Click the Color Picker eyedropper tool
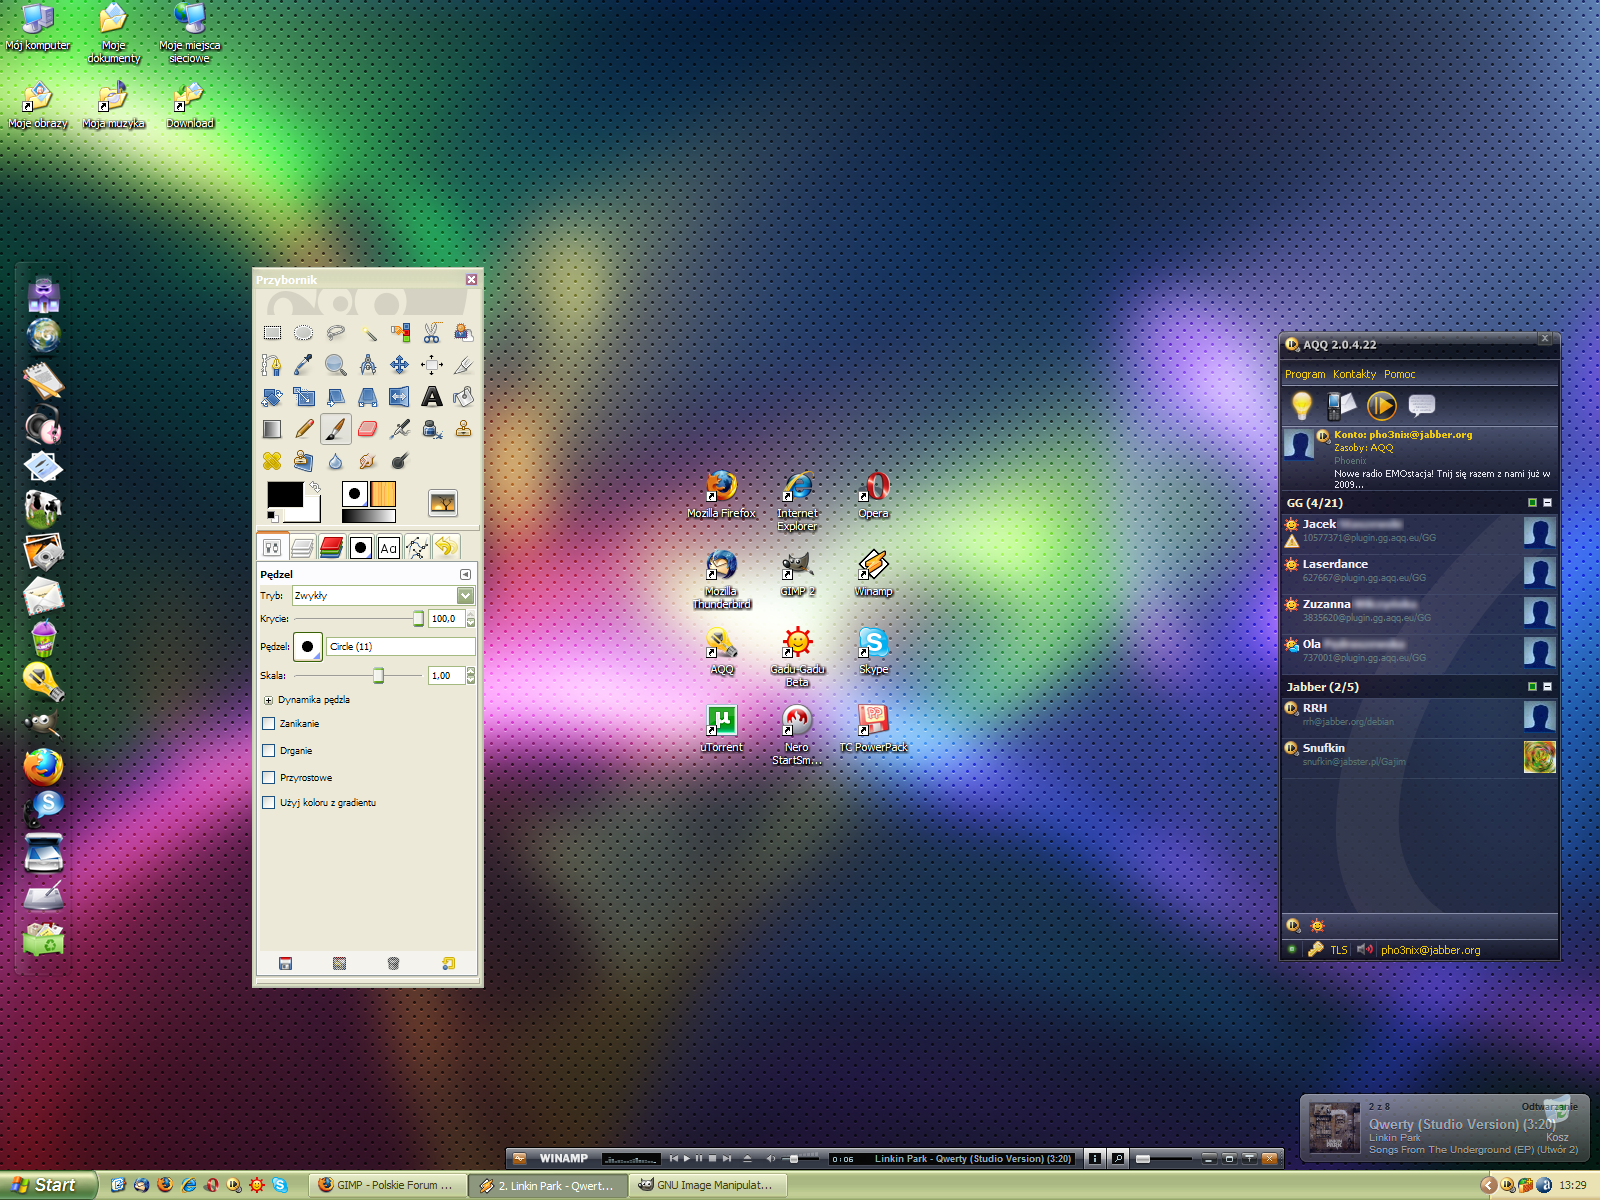 point(304,365)
